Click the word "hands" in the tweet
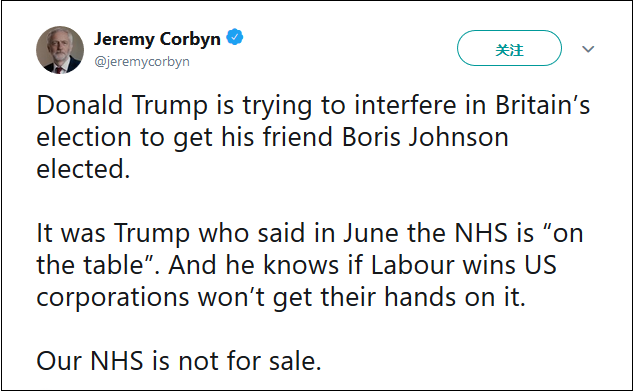 coord(420,297)
